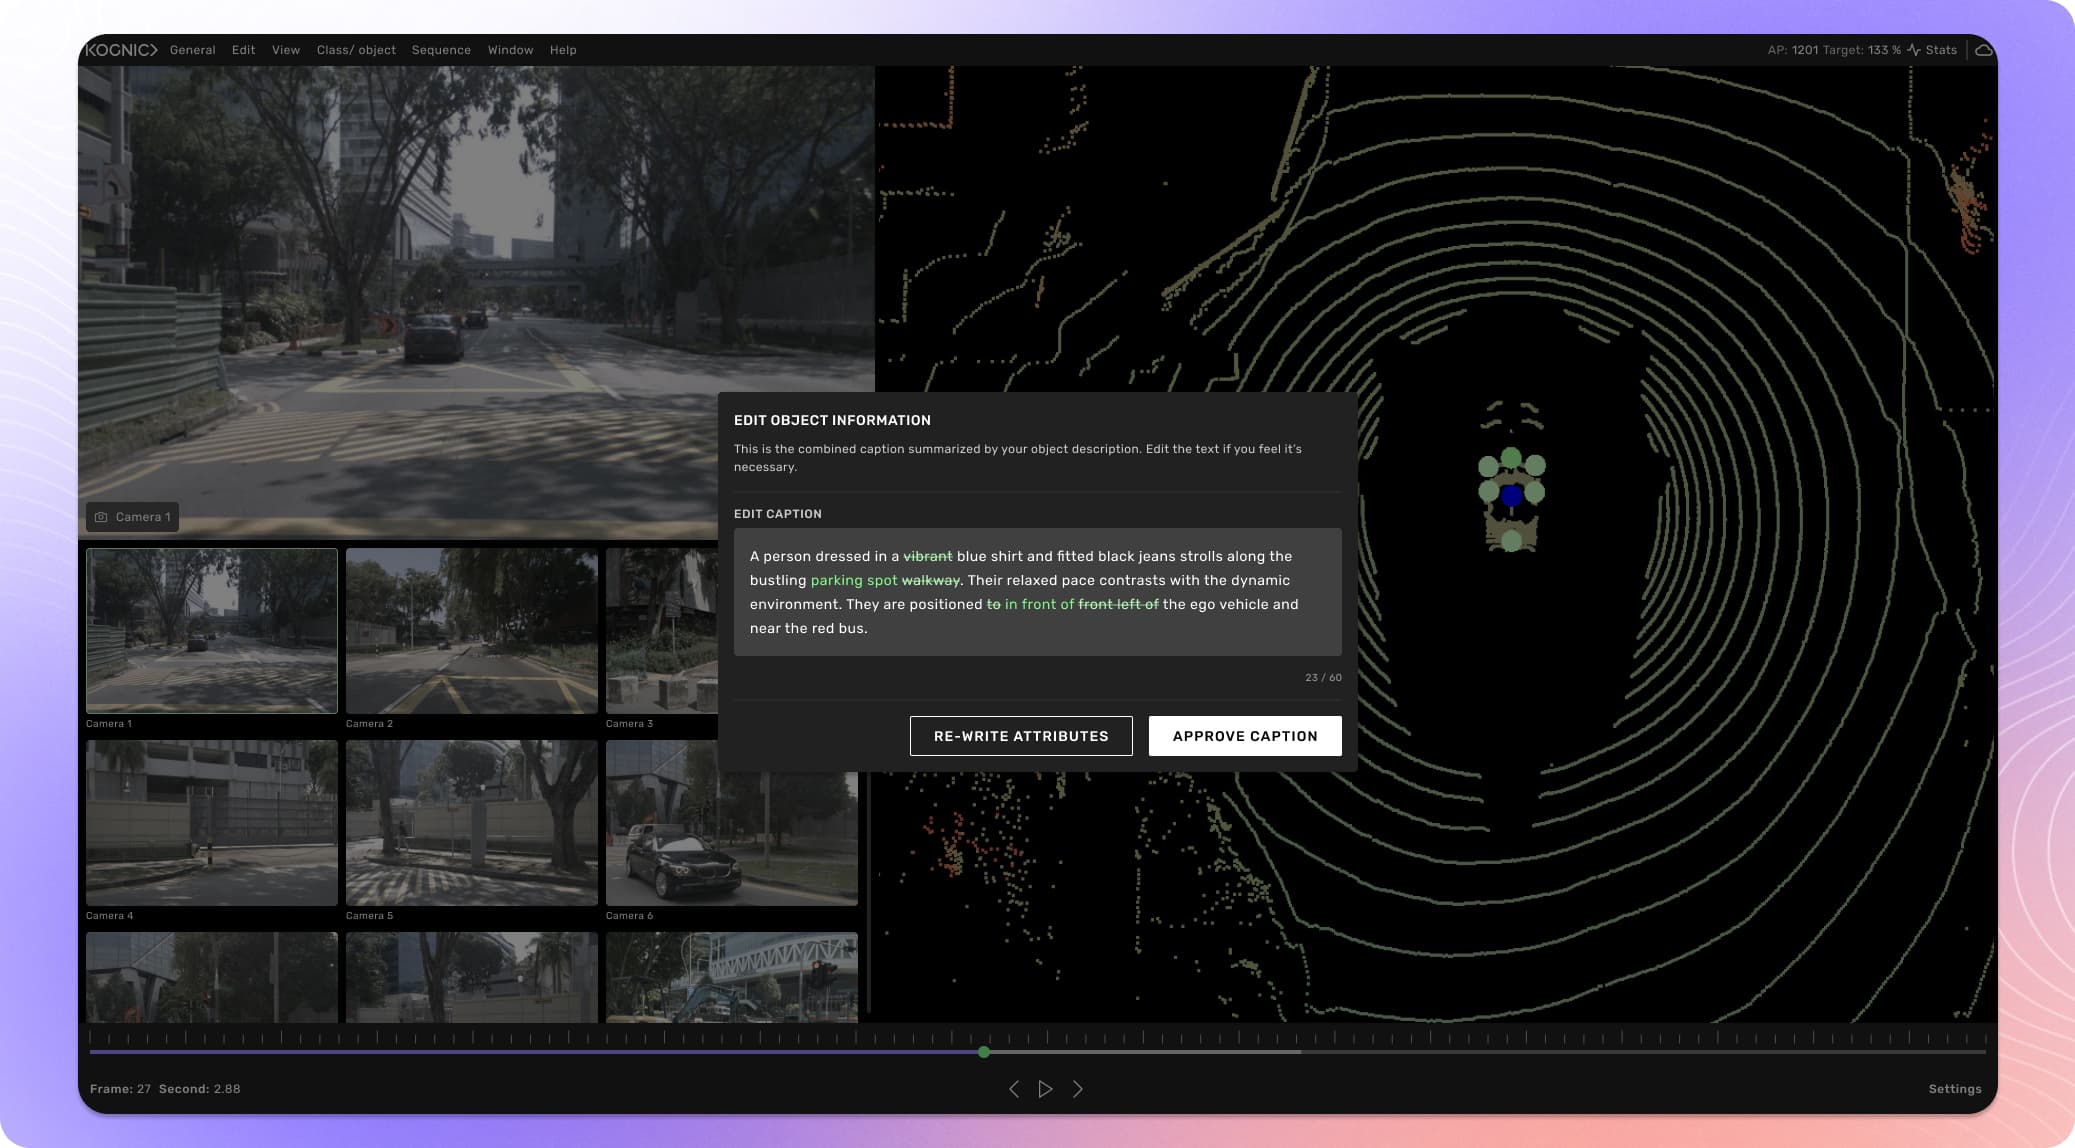This screenshot has height=1148, width=2075.
Task: Click the camera icon in Camera 1 label
Action: [101, 517]
